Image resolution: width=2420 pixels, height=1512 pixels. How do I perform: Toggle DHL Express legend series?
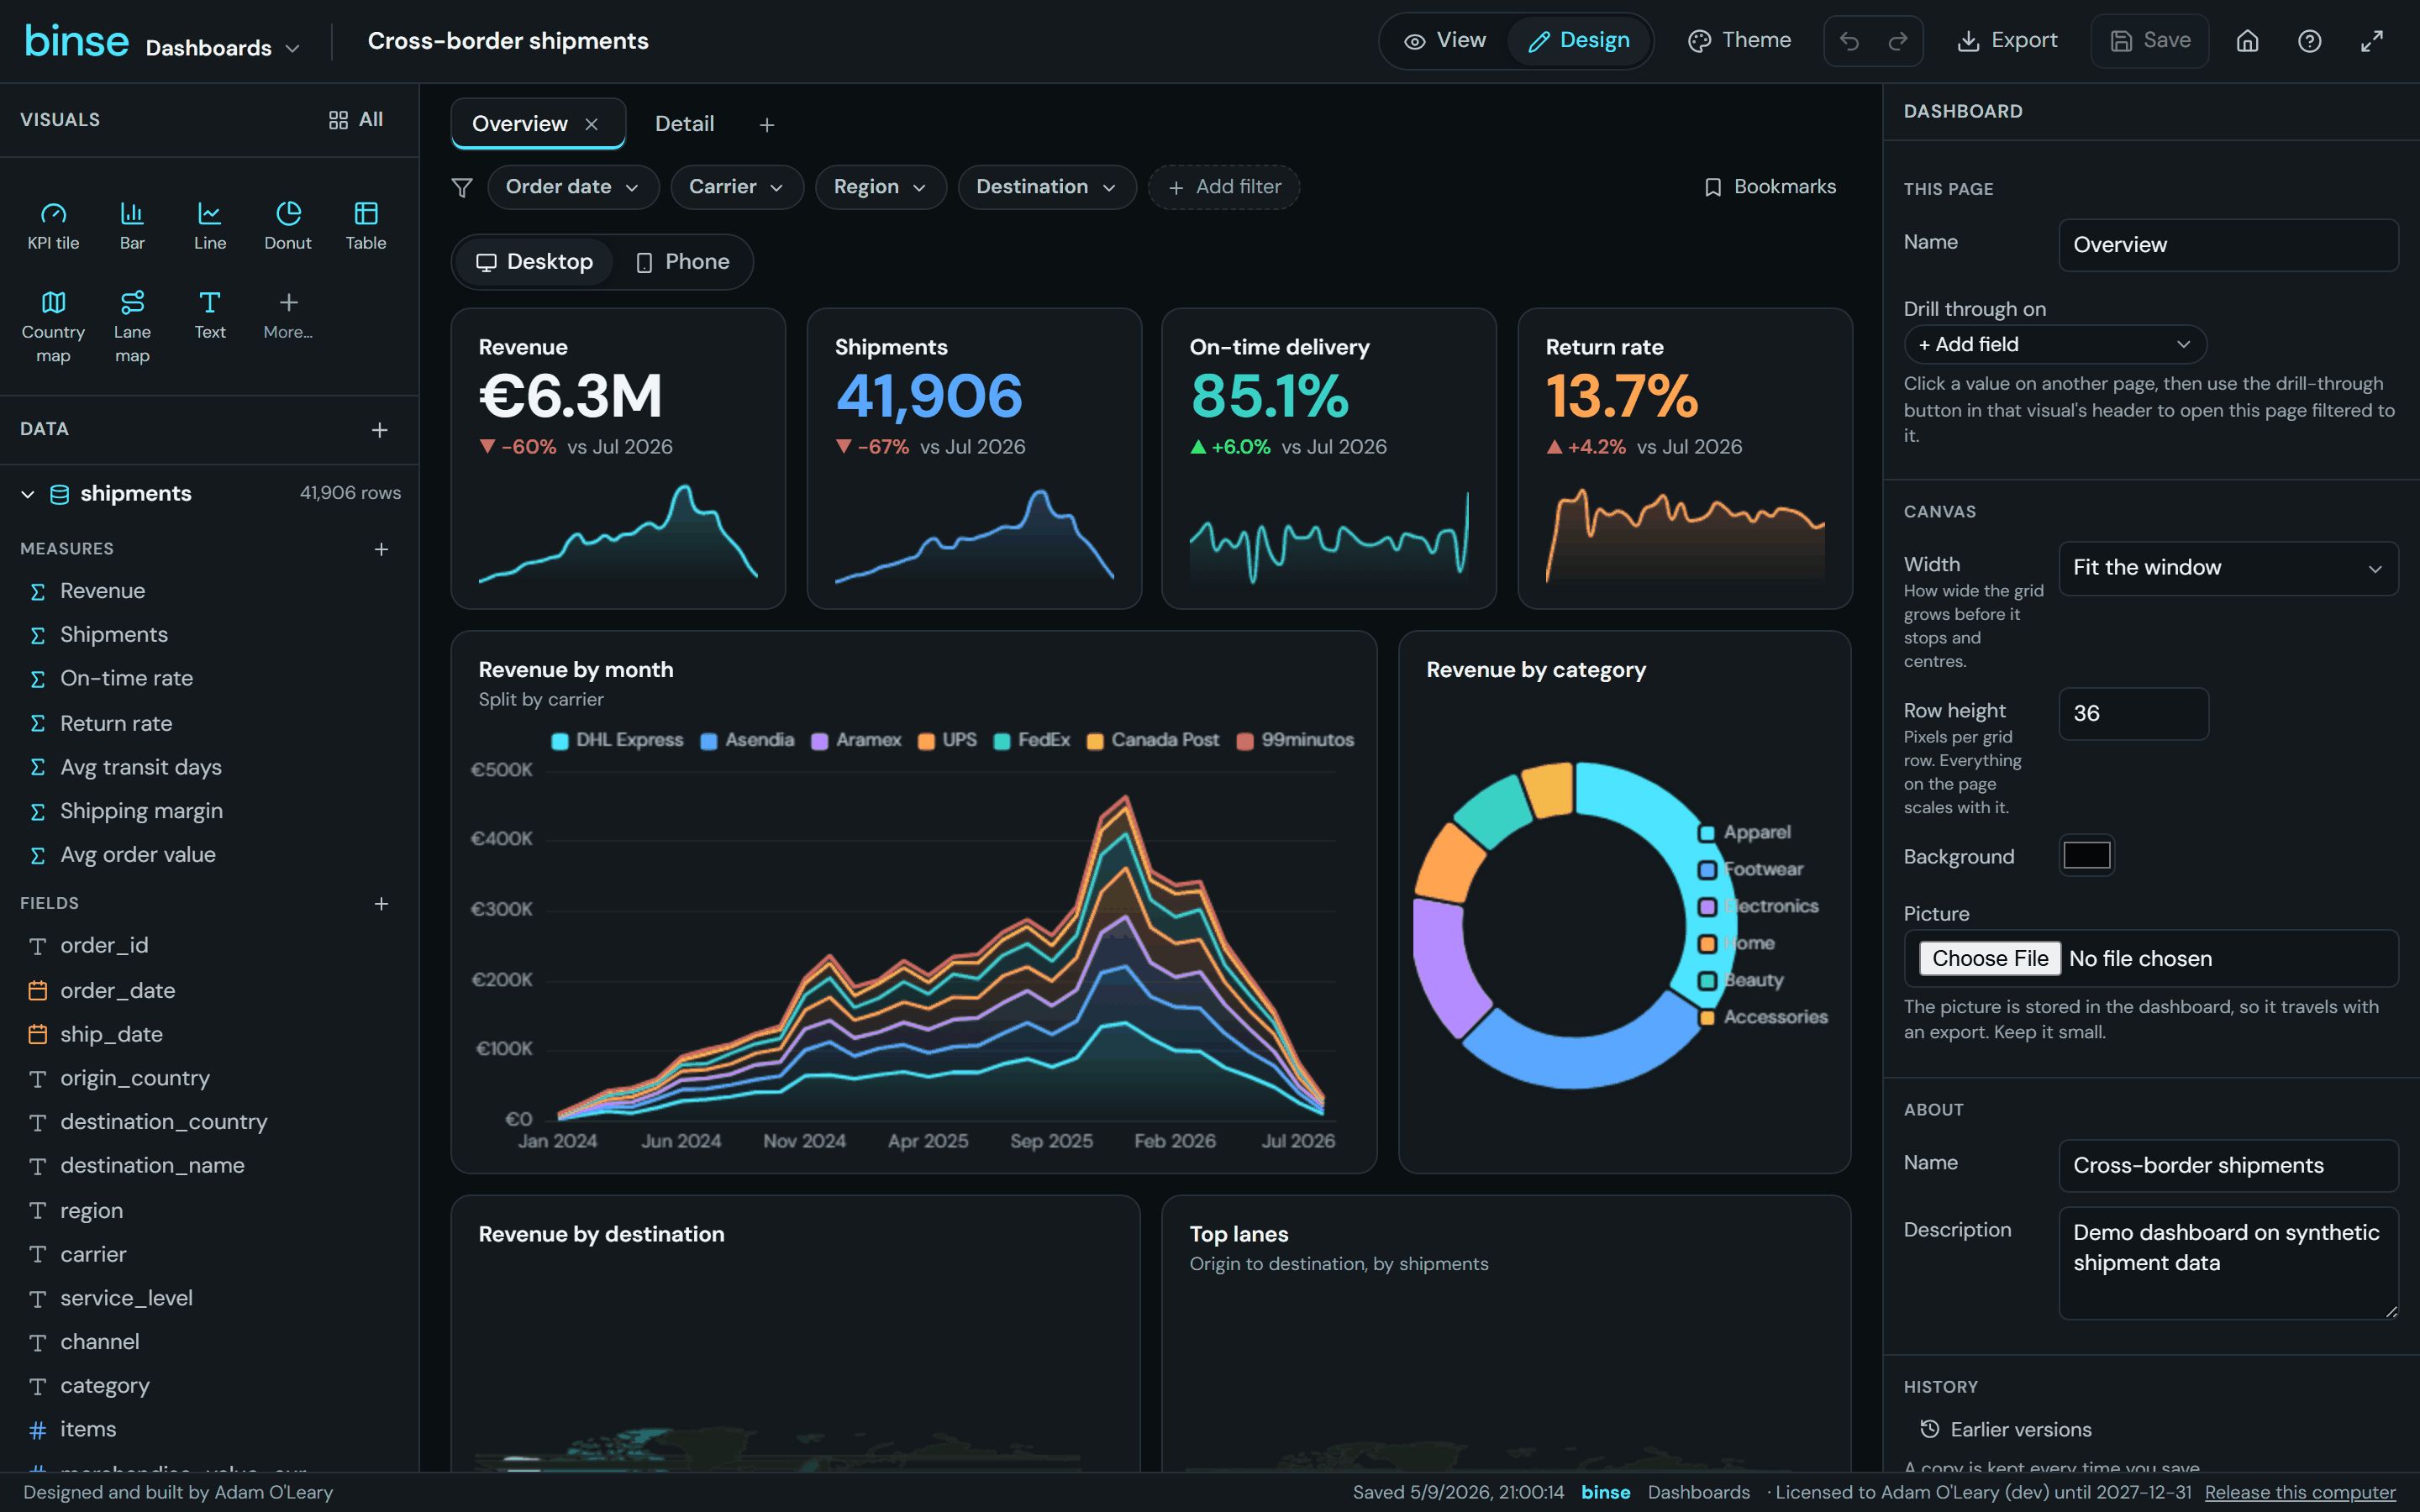tap(618, 740)
